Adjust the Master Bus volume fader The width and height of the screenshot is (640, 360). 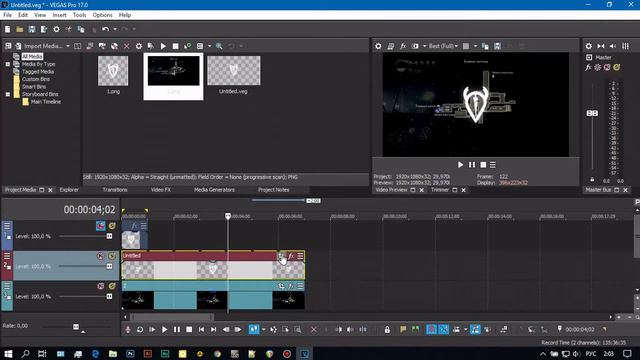pos(592,113)
